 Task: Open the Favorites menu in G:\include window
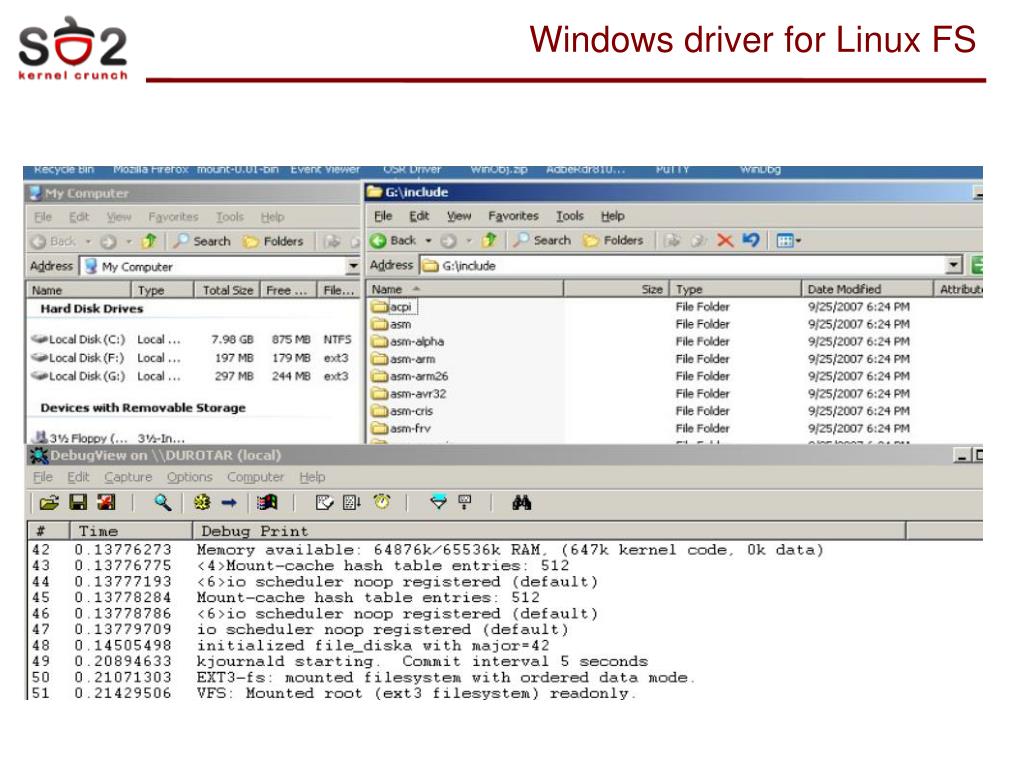click(x=513, y=216)
